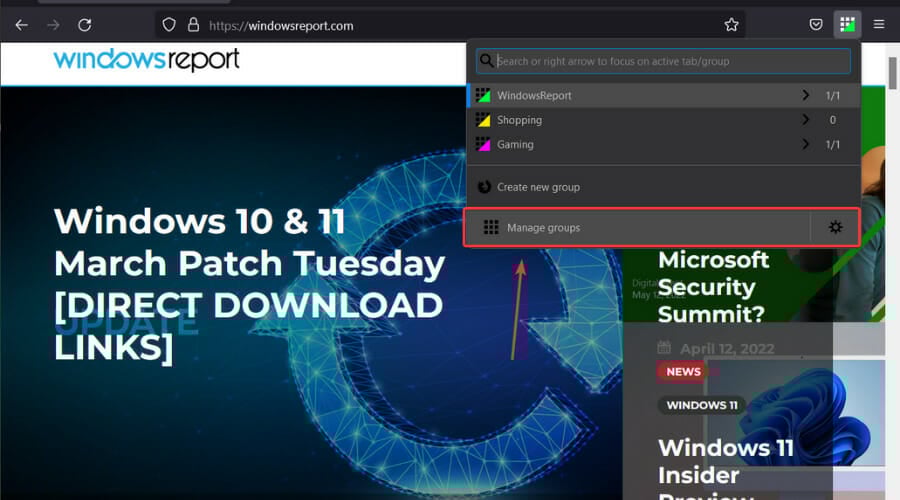
Task: Click the Gaming tab count 1/1
Action: 832,145
